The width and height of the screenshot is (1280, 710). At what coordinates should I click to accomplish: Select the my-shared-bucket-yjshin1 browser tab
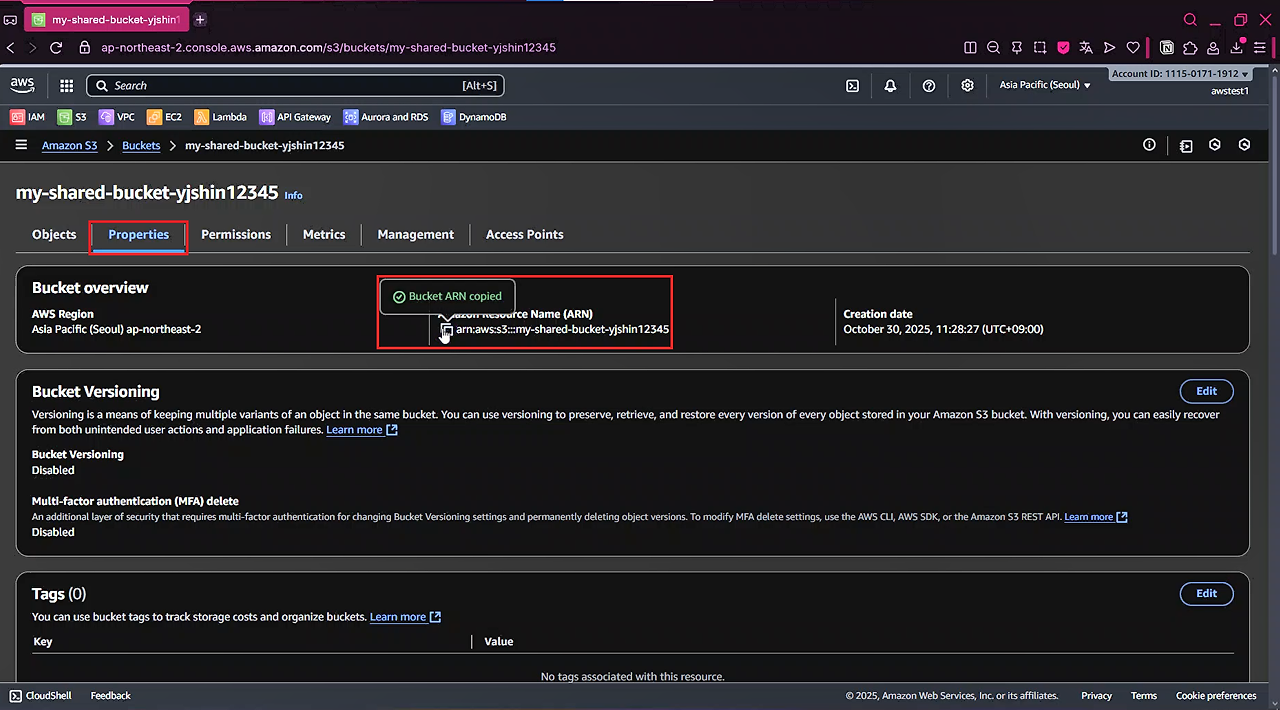tap(107, 20)
